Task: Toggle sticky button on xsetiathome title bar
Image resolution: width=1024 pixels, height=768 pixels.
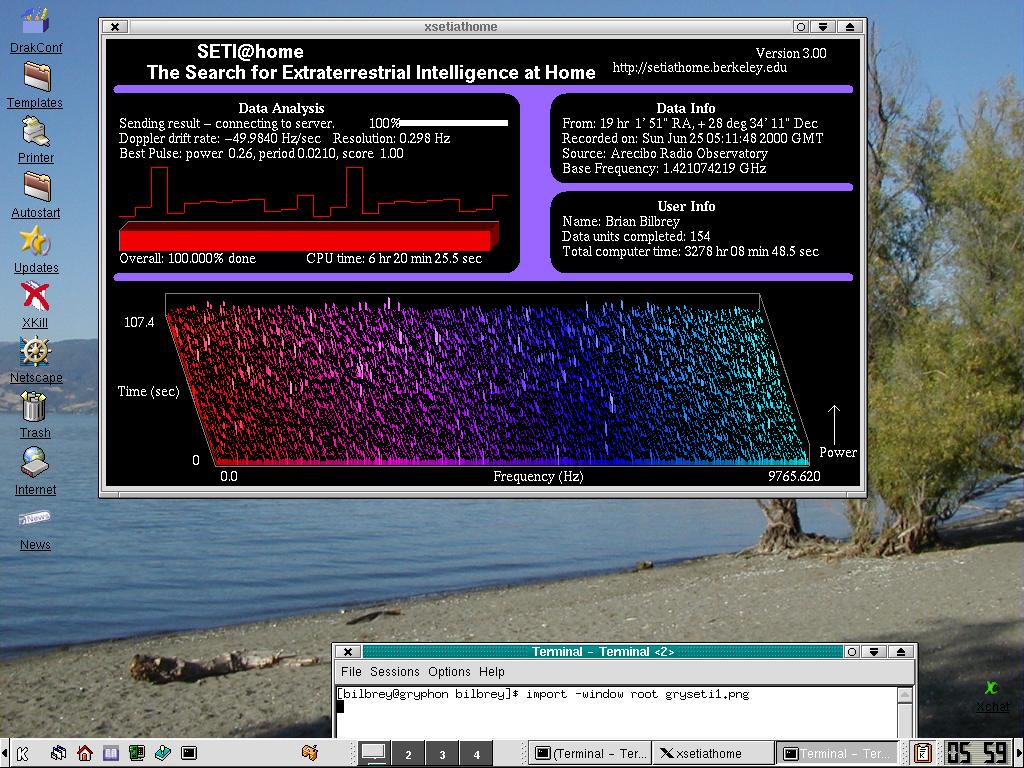Action: [x=801, y=27]
